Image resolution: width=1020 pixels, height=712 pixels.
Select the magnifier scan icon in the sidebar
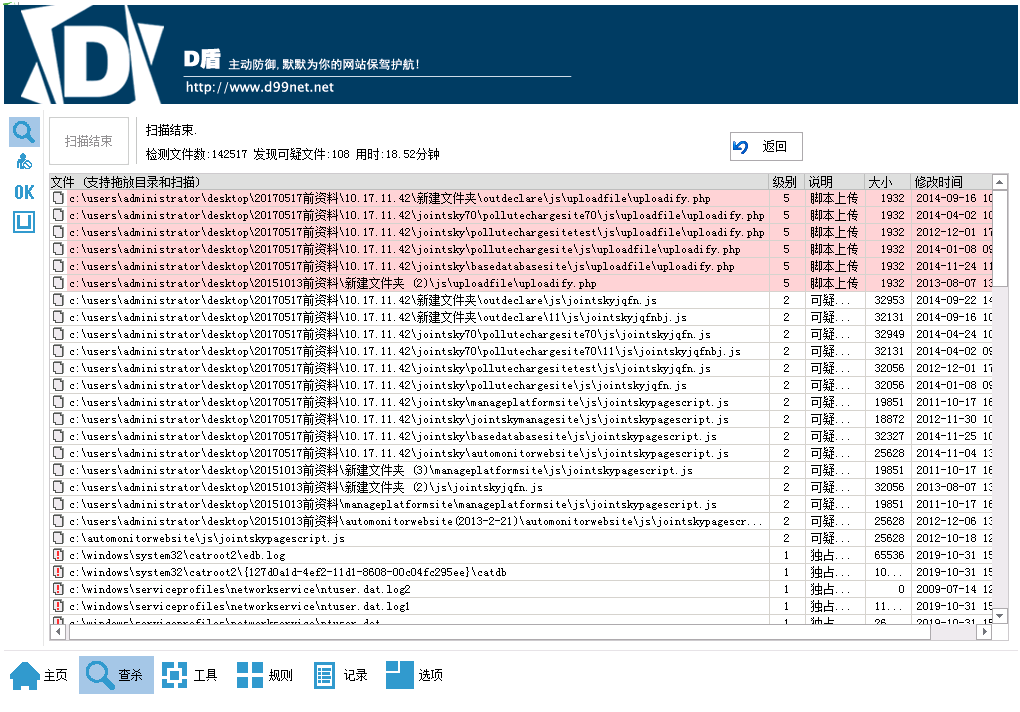tap(24, 132)
